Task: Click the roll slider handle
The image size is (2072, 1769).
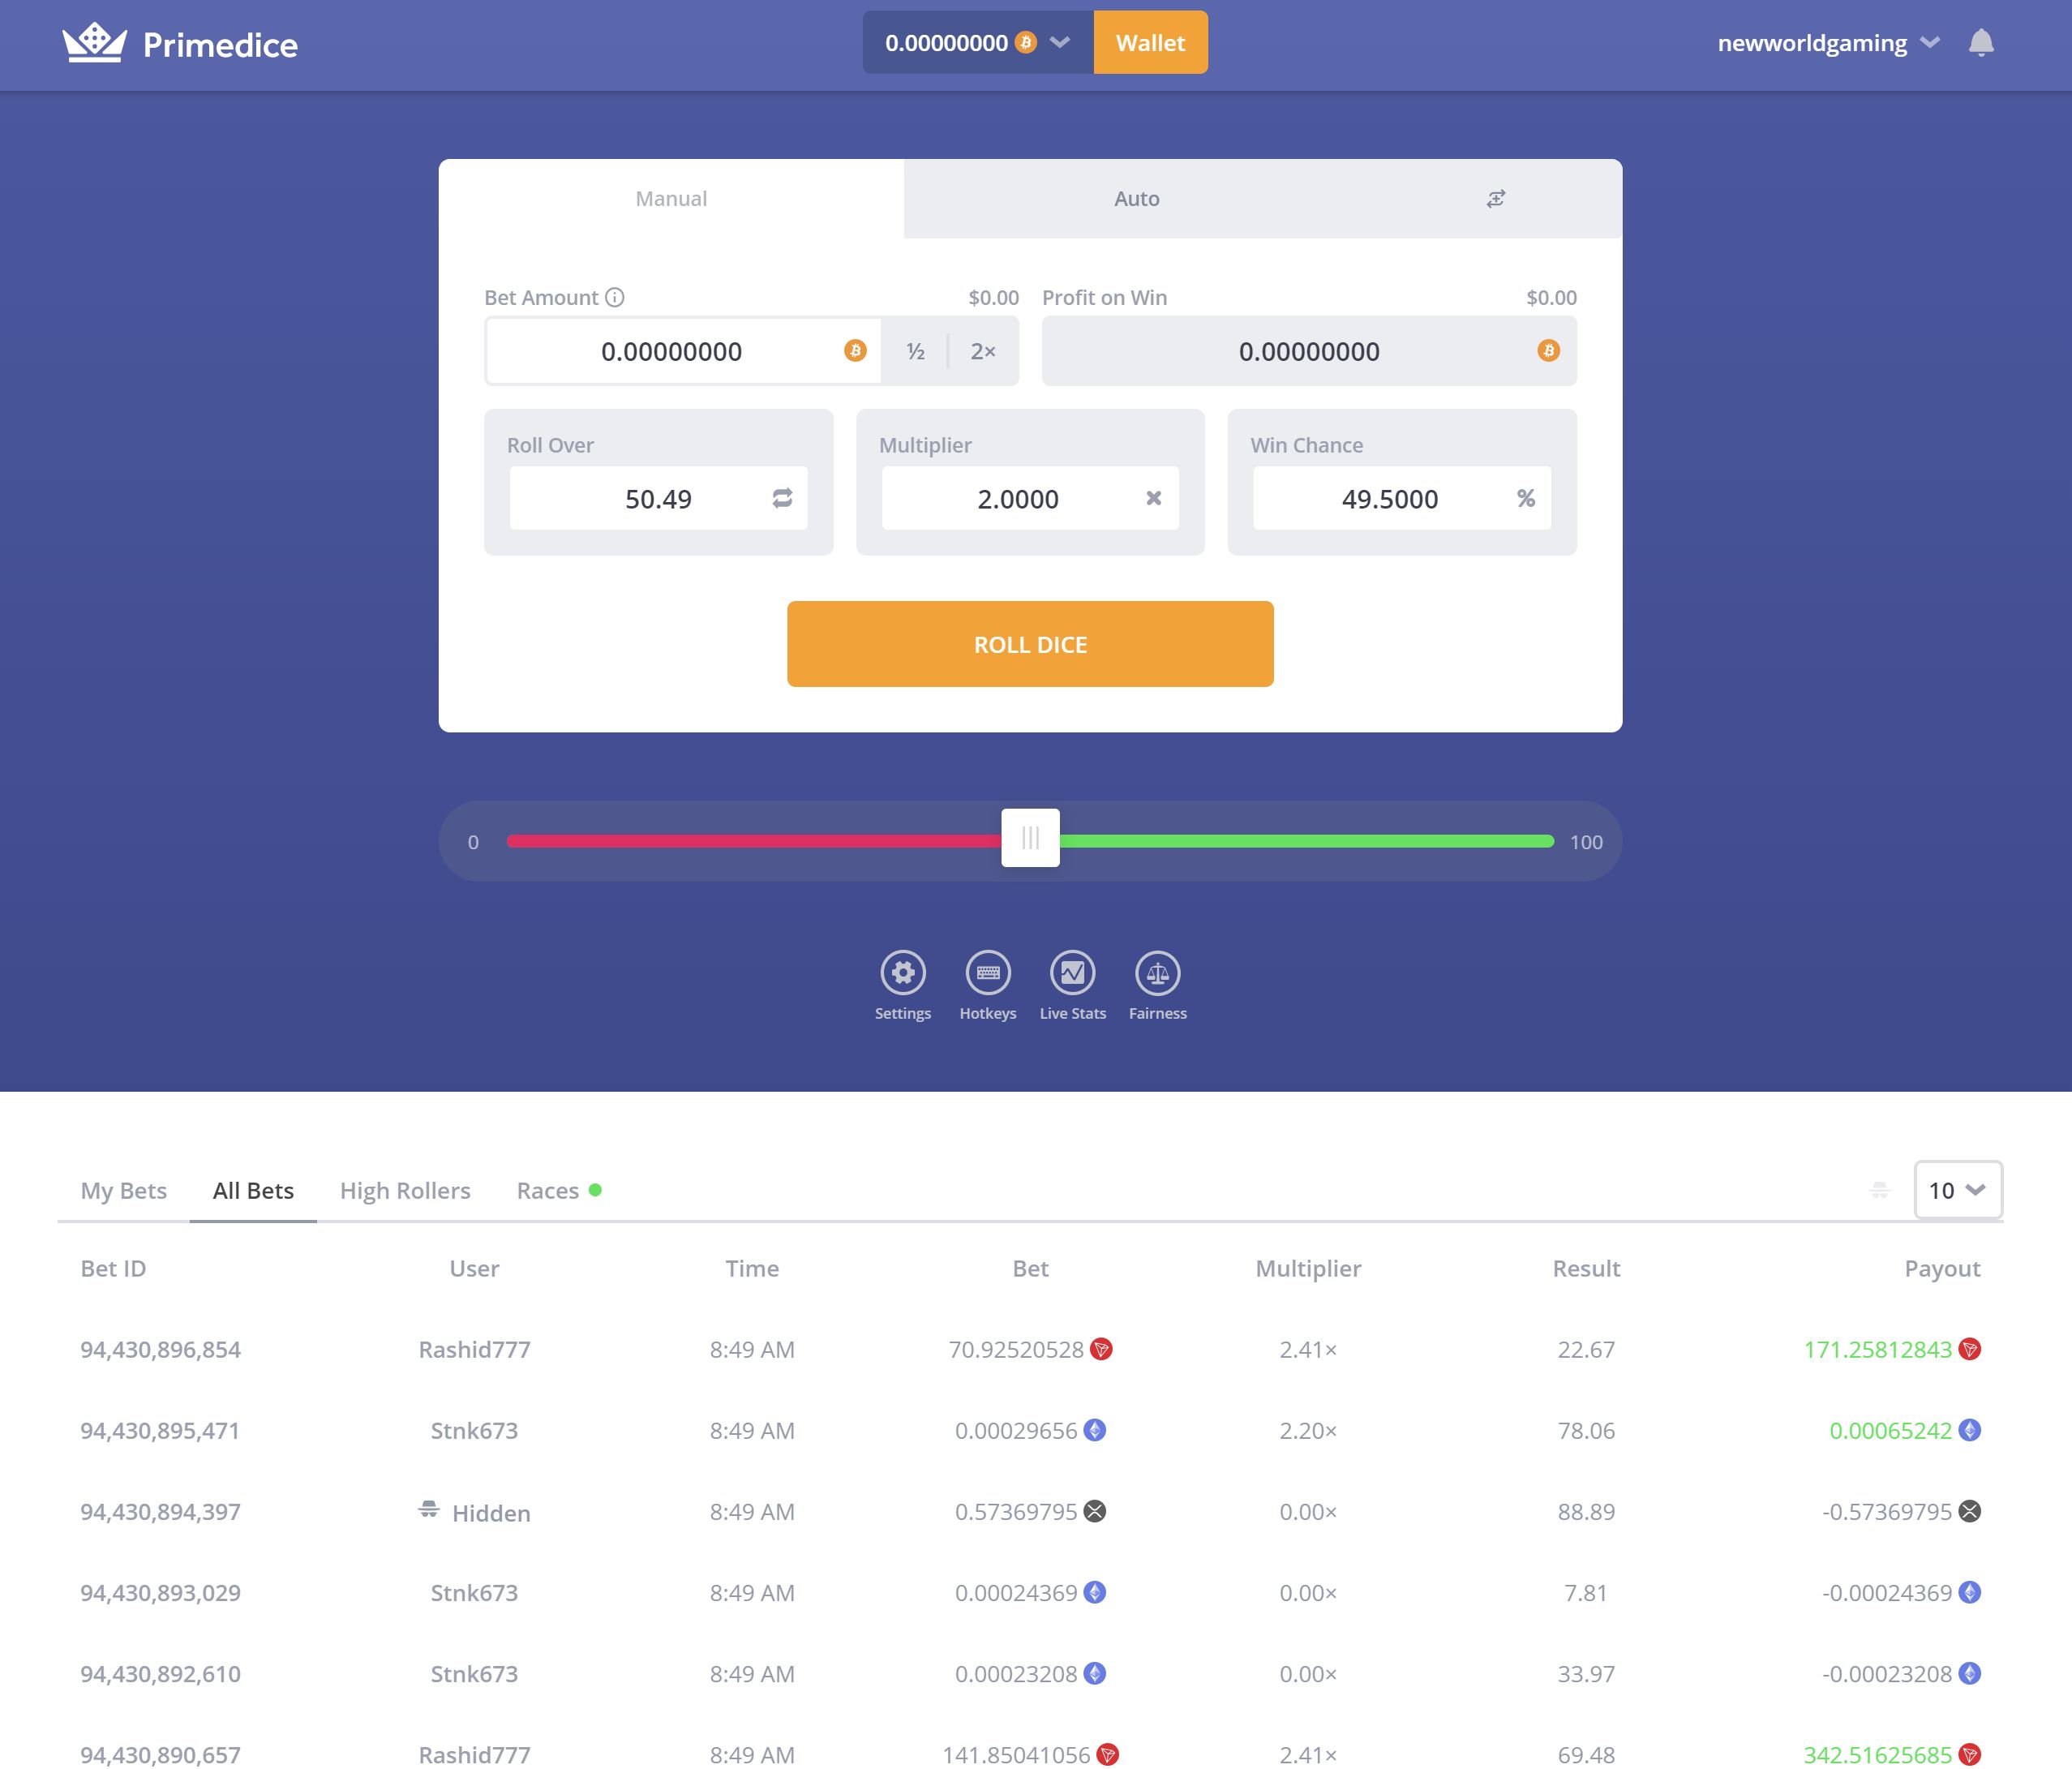Action: pyautogui.click(x=1030, y=838)
